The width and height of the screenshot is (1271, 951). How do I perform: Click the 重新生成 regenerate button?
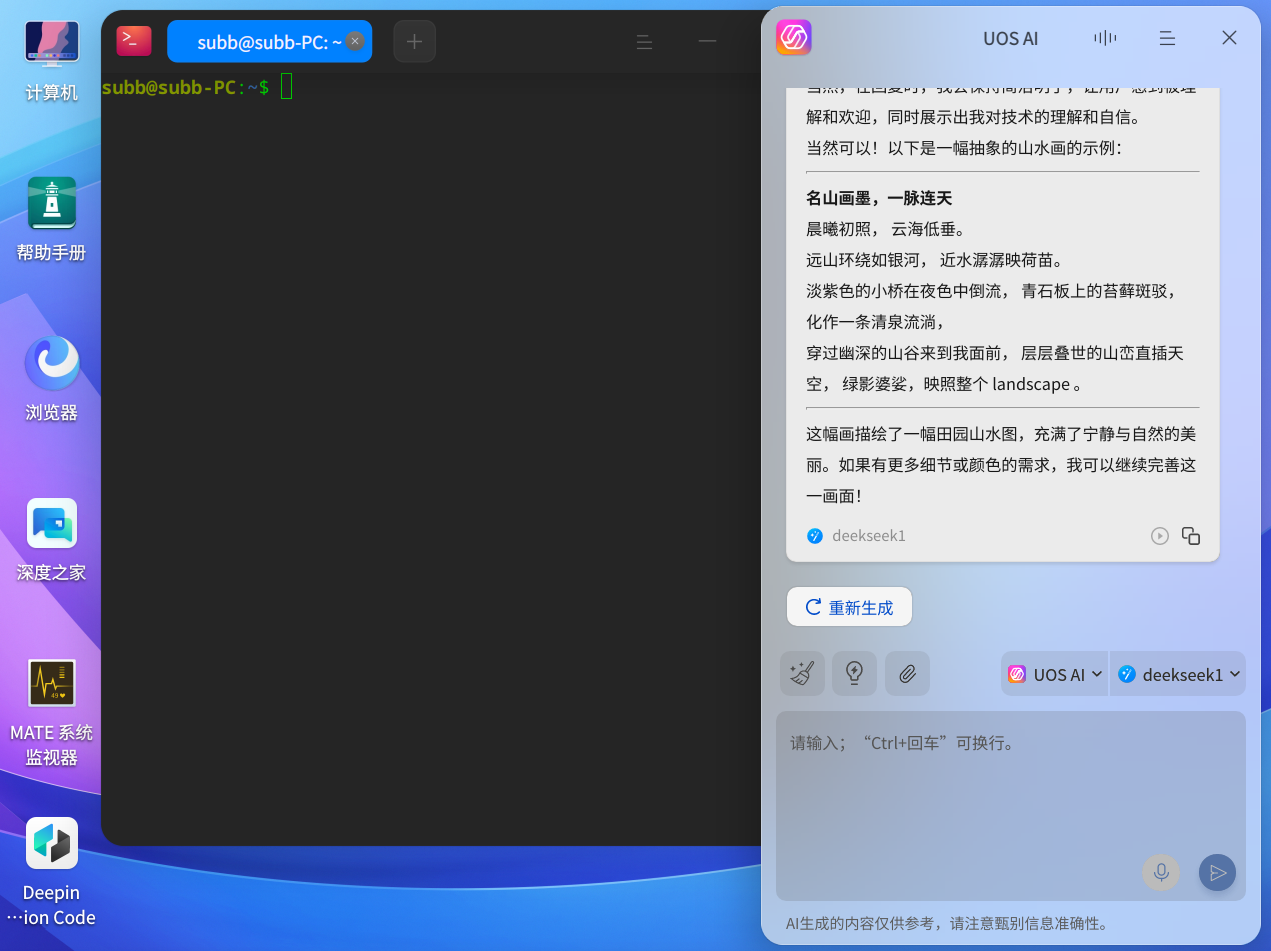849,607
